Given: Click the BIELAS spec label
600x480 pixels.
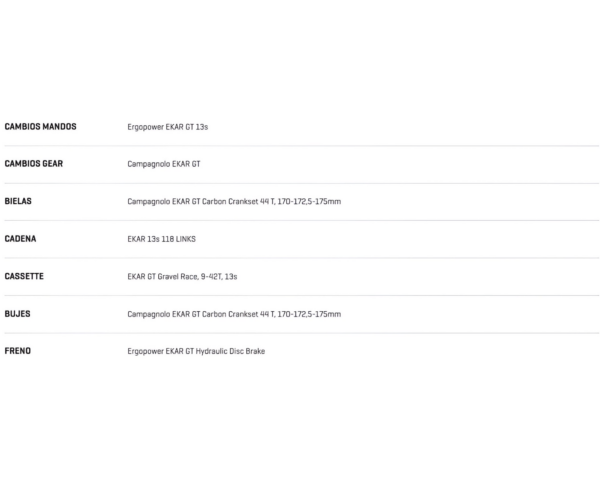Looking at the screenshot, I should click(18, 201).
